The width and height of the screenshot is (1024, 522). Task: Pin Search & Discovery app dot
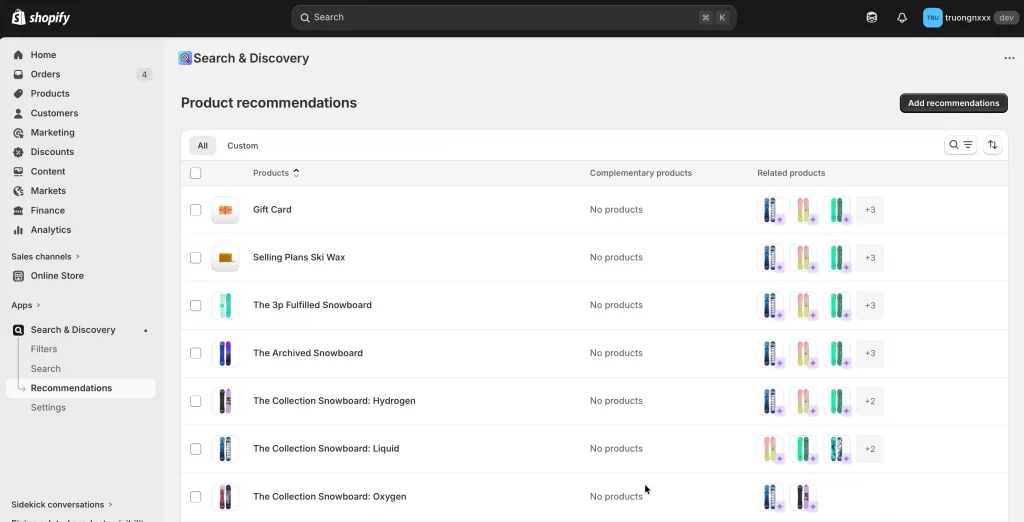tap(146, 331)
